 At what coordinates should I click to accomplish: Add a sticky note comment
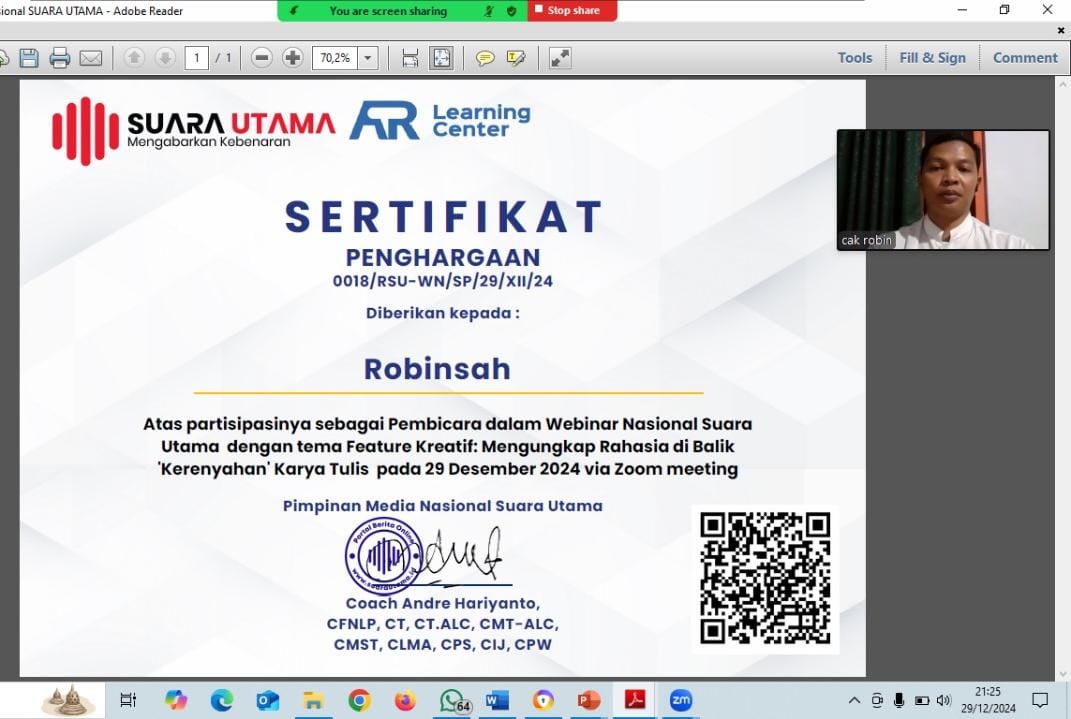point(485,58)
